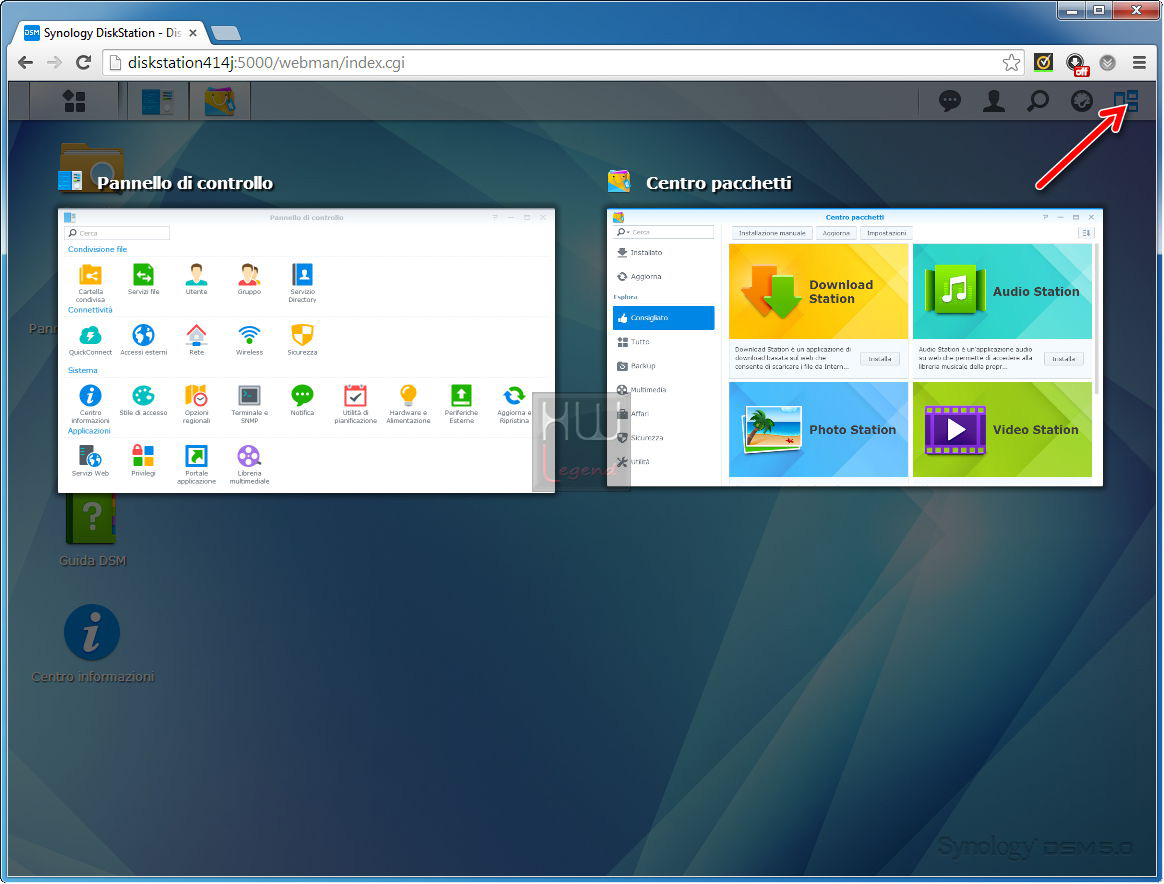
Task: Open the DSM notifications speech-bubble icon
Action: click(x=949, y=101)
